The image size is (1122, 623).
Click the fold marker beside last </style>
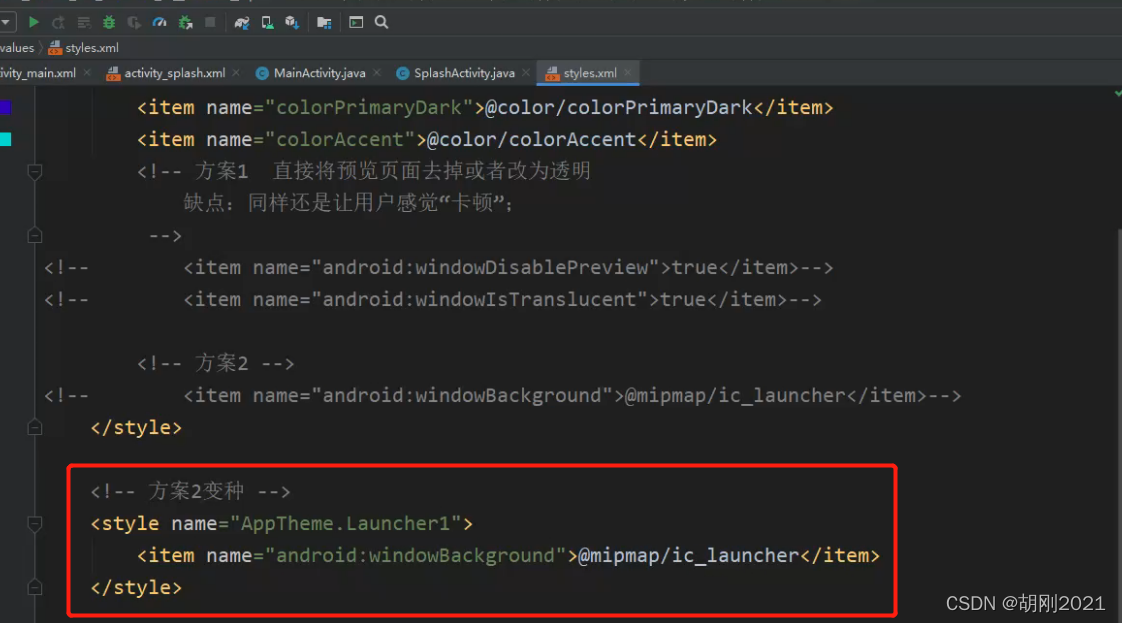tap(34, 587)
